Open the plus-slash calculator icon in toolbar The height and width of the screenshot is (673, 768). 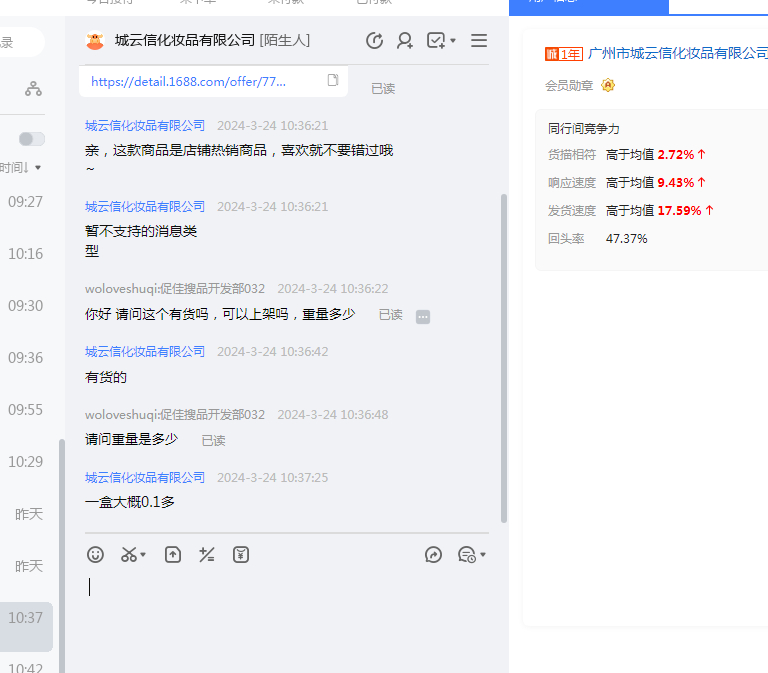click(207, 554)
